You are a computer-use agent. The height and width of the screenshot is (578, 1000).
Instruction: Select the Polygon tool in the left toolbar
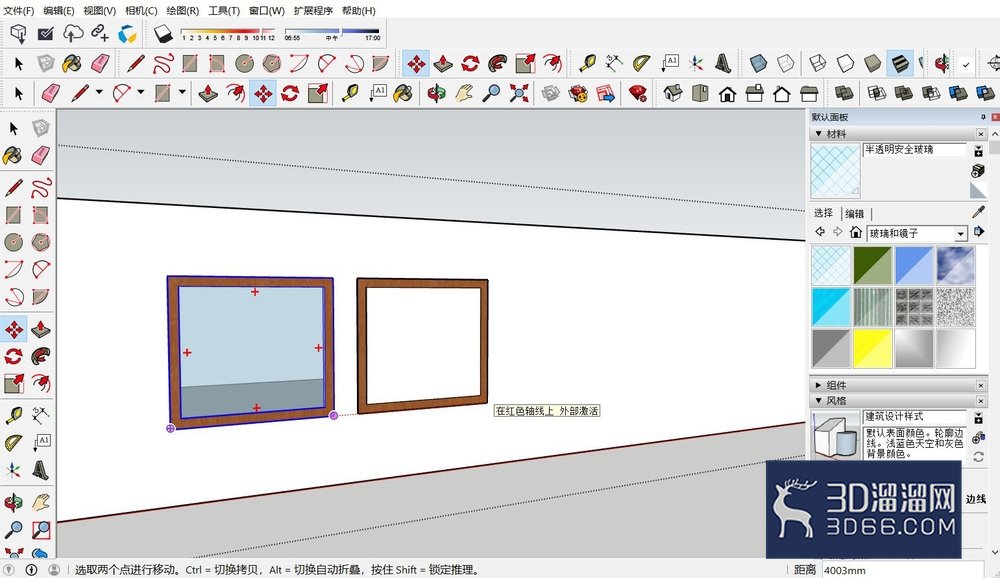point(41,242)
